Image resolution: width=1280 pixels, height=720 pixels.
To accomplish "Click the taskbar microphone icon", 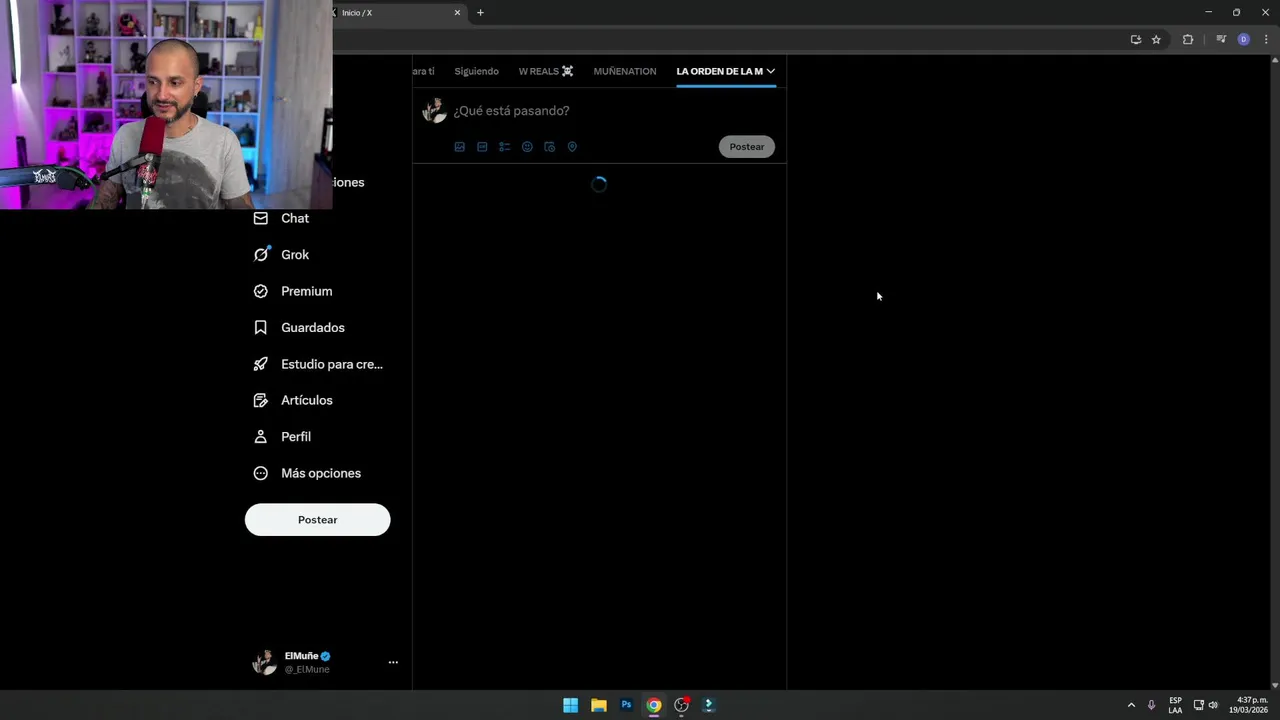I will point(1151,705).
